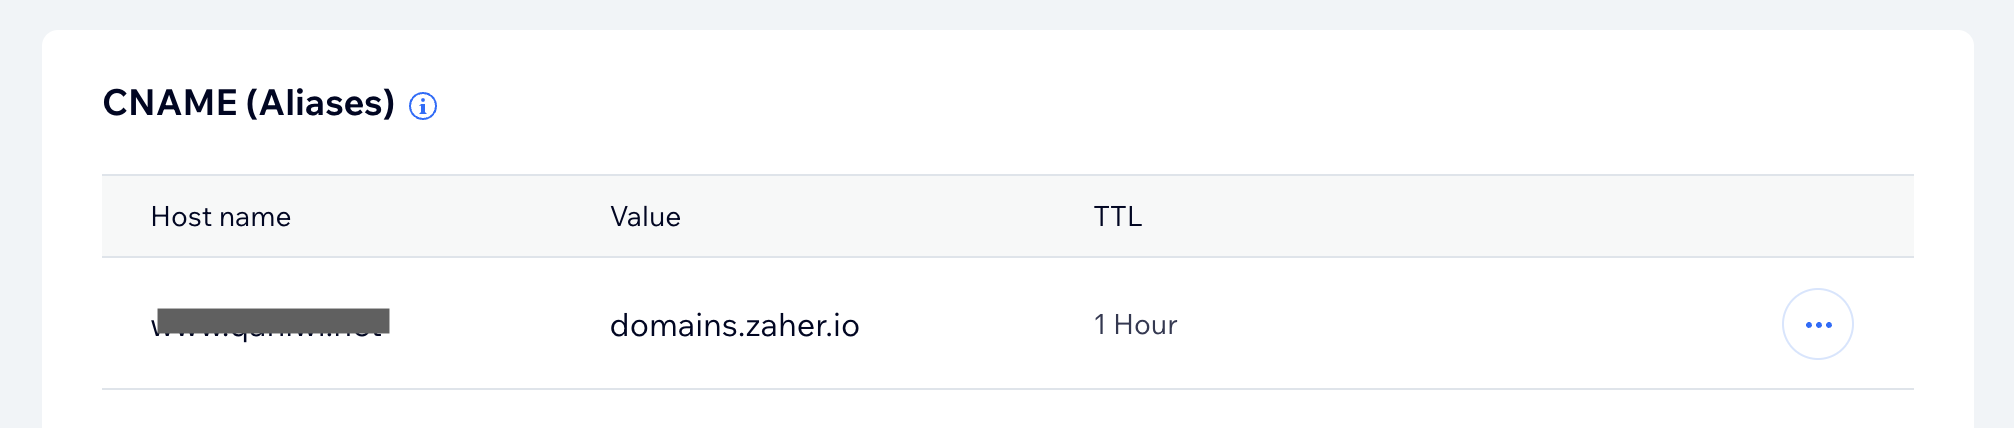Click the CNAME (Aliases) section heading

coord(249,103)
